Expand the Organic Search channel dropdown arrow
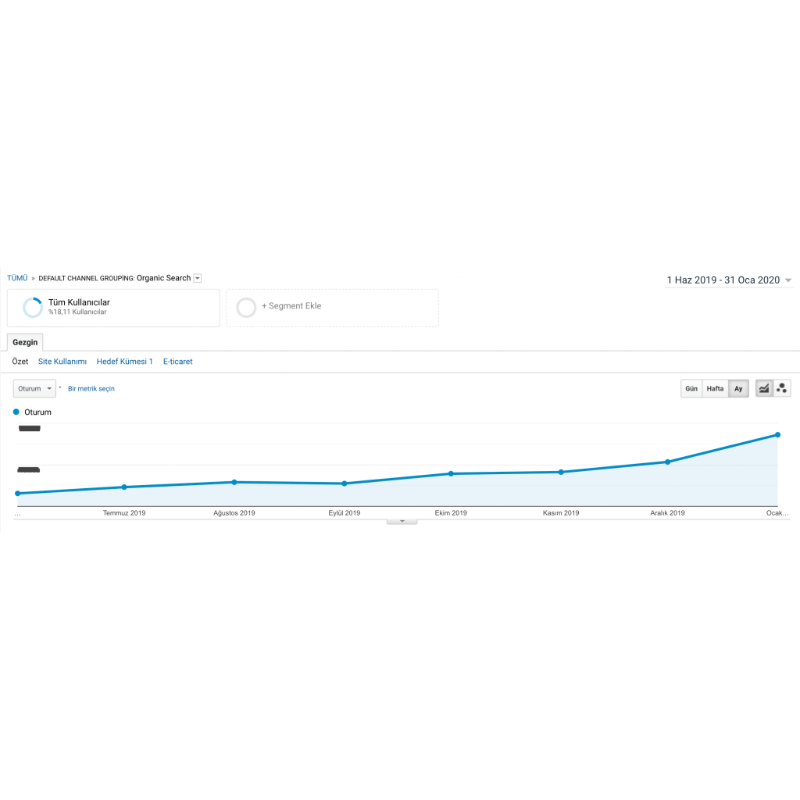This screenshot has width=800, height=800. coord(197,278)
